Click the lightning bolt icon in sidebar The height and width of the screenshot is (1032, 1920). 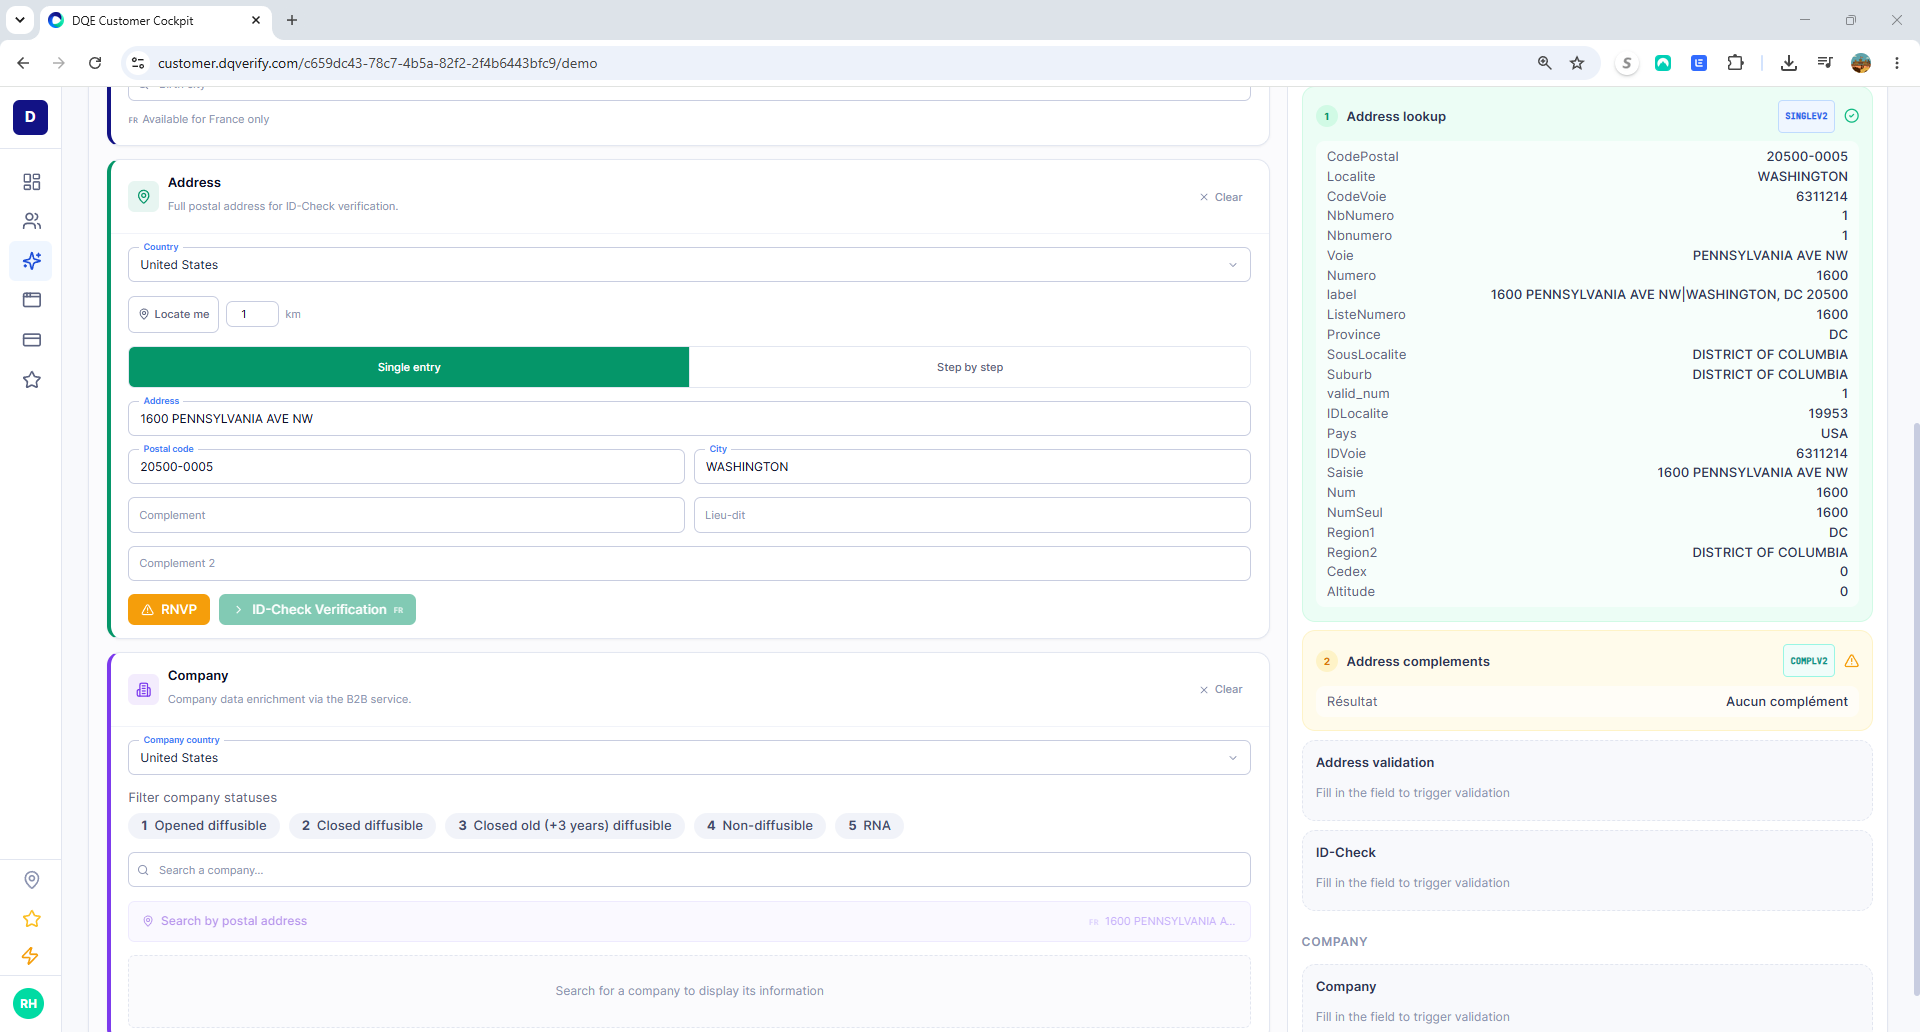click(31, 956)
